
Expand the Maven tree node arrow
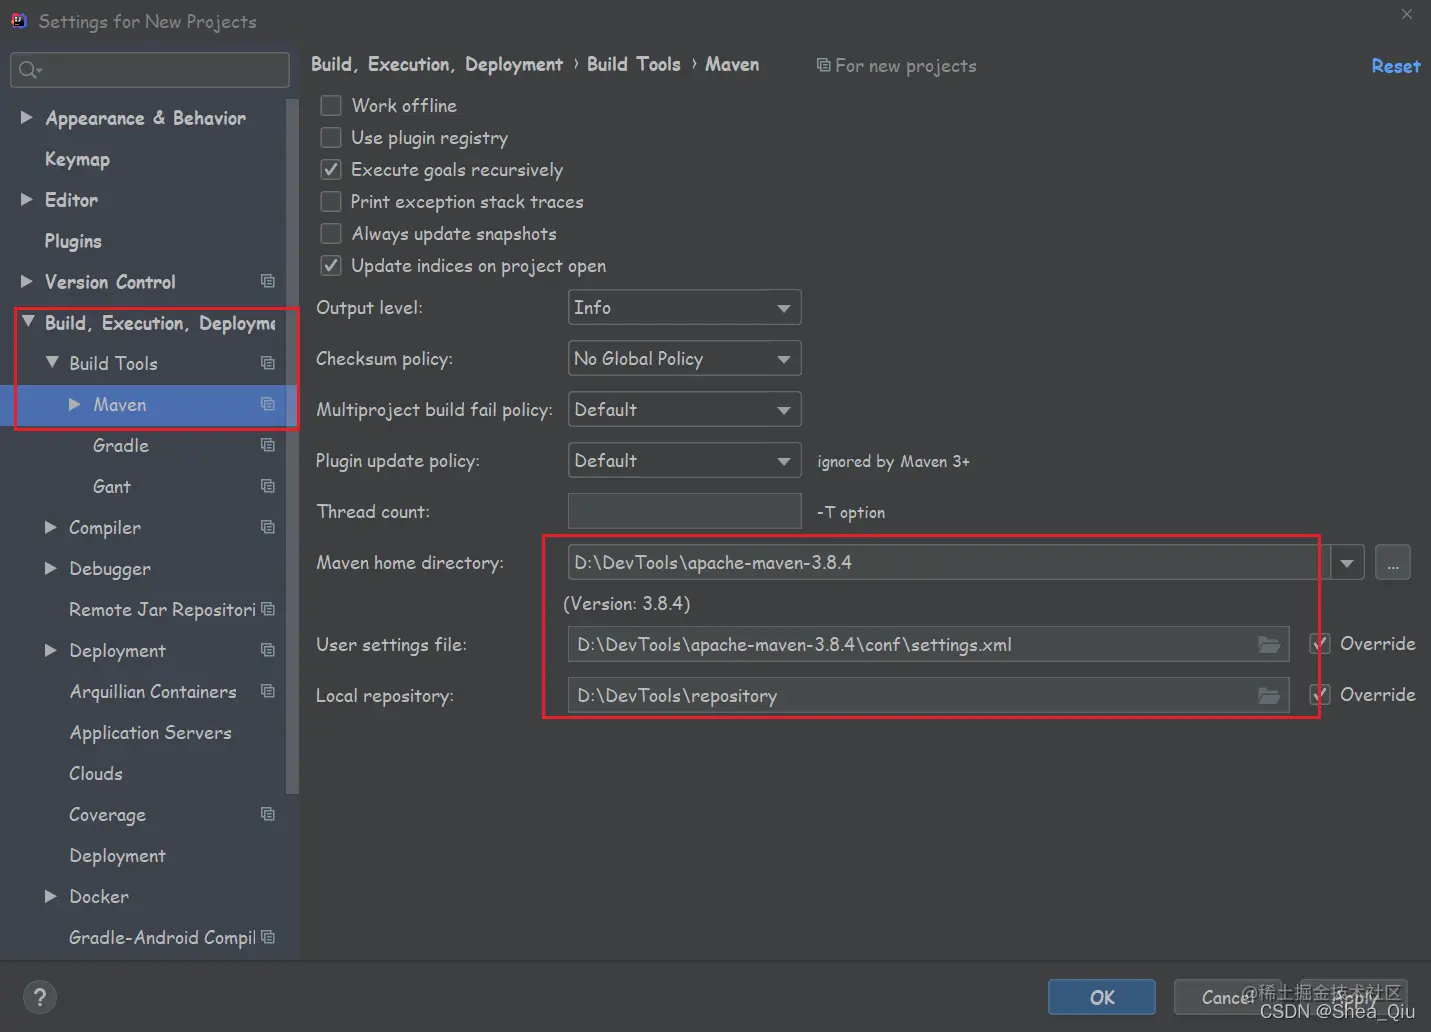tap(75, 404)
